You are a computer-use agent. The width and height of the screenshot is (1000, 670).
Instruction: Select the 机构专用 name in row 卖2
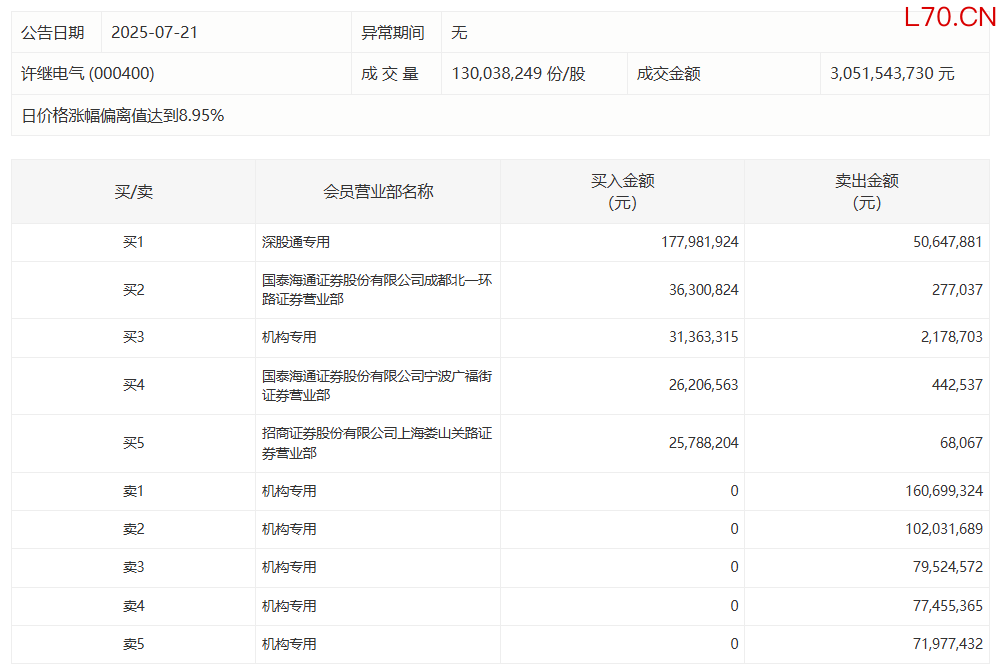pyautogui.click(x=289, y=529)
